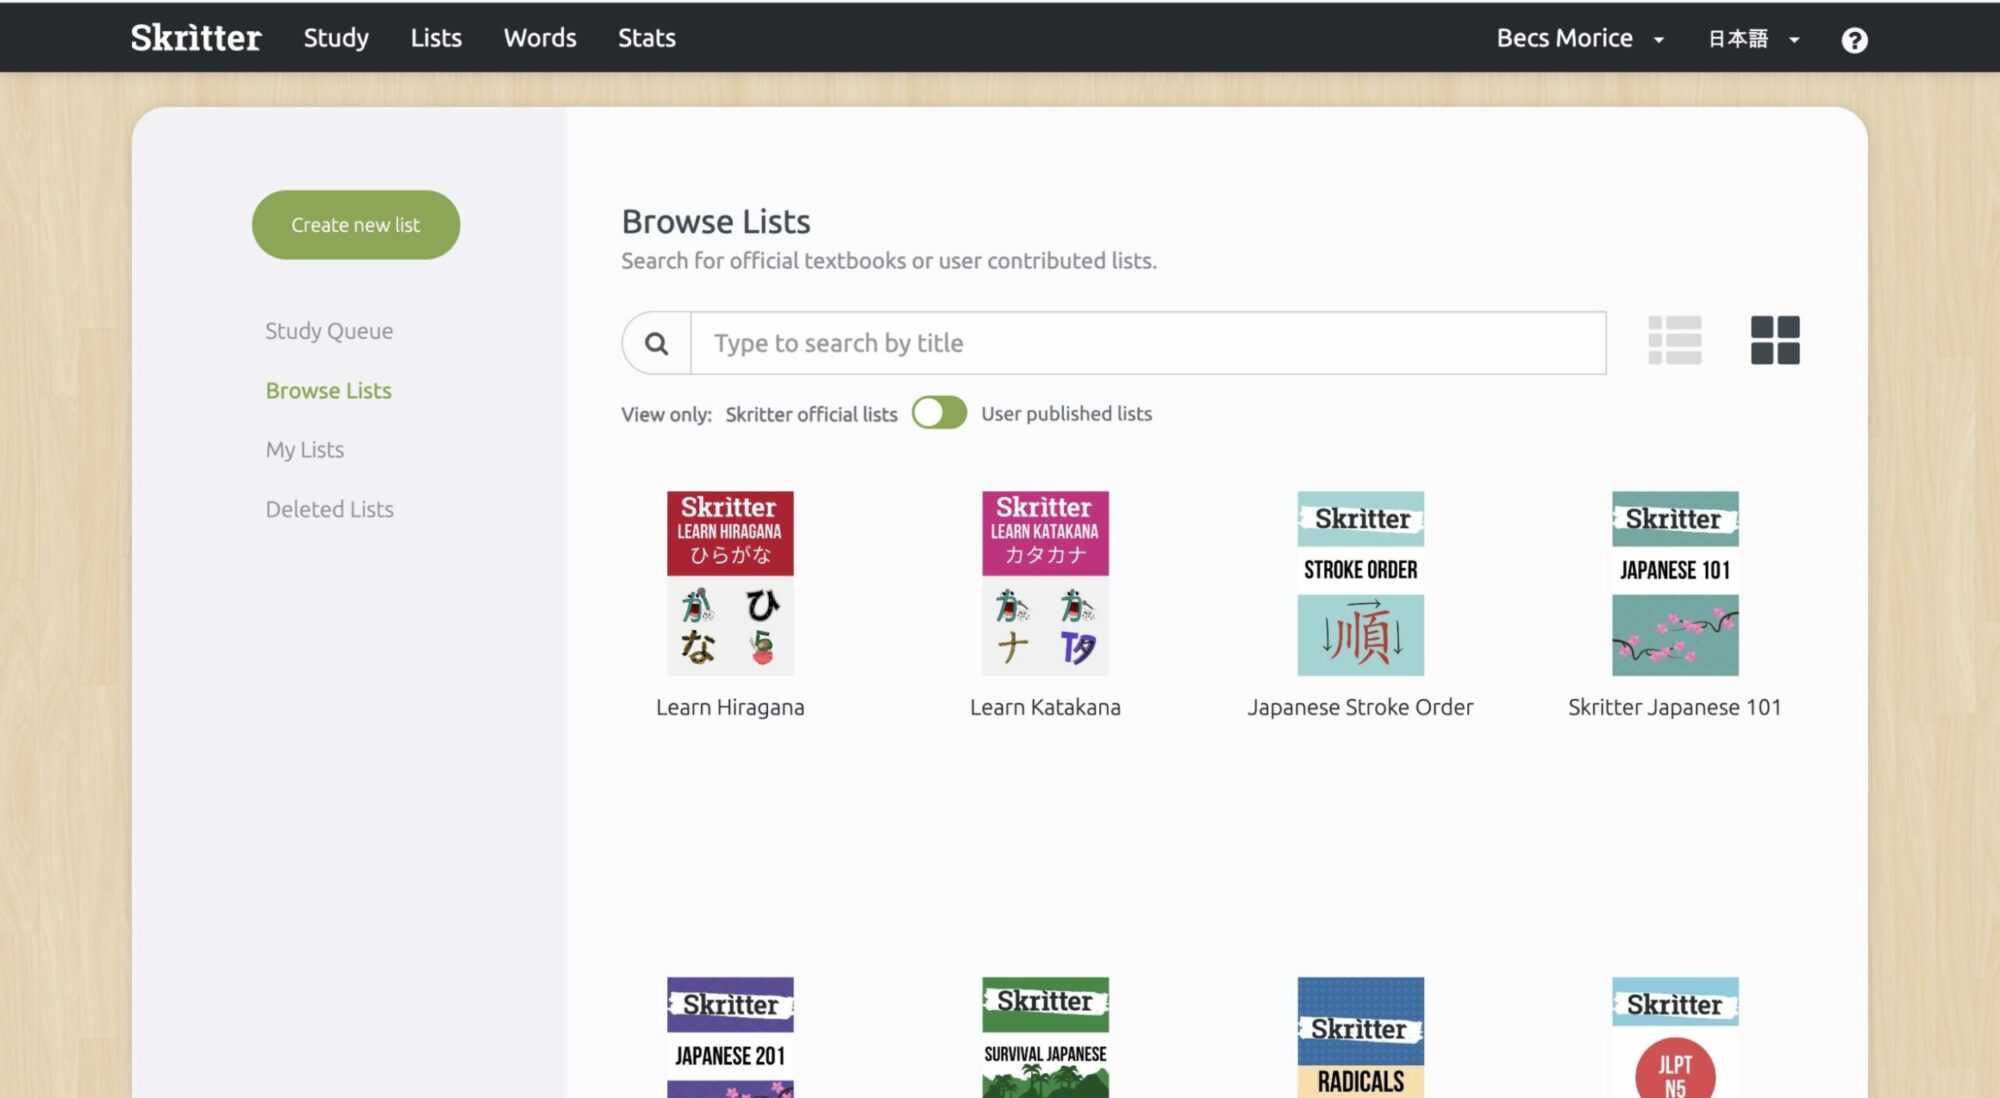Open My Lists in sidebar
2000x1098 pixels.
[x=305, y=450]
